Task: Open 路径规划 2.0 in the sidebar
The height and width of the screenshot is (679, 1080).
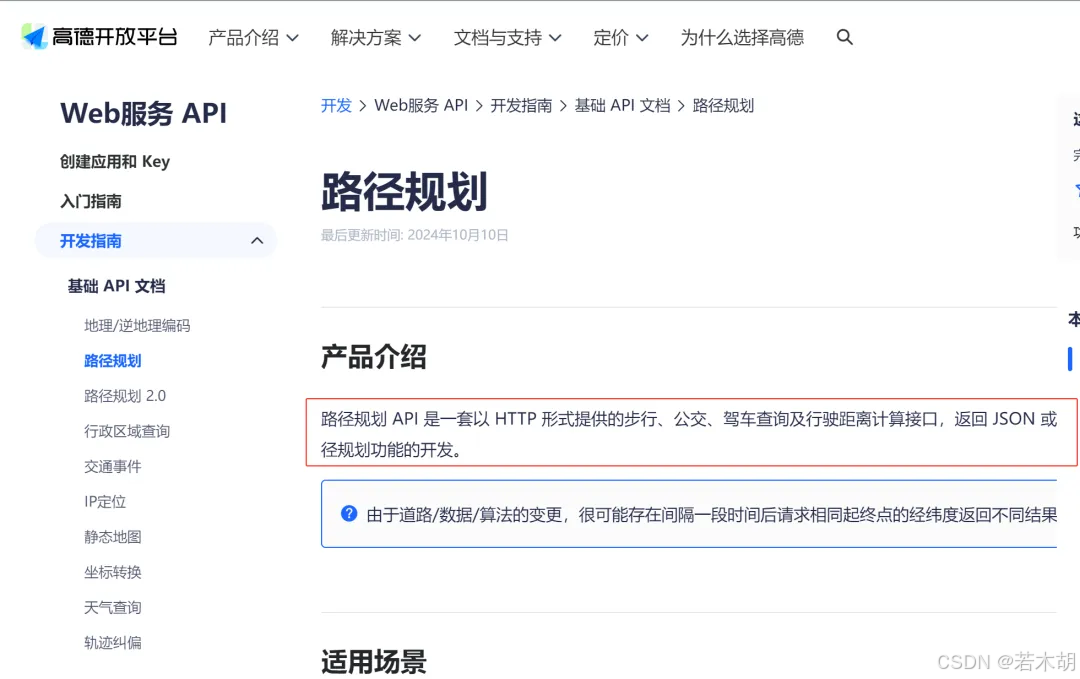Action: [125, 396]
